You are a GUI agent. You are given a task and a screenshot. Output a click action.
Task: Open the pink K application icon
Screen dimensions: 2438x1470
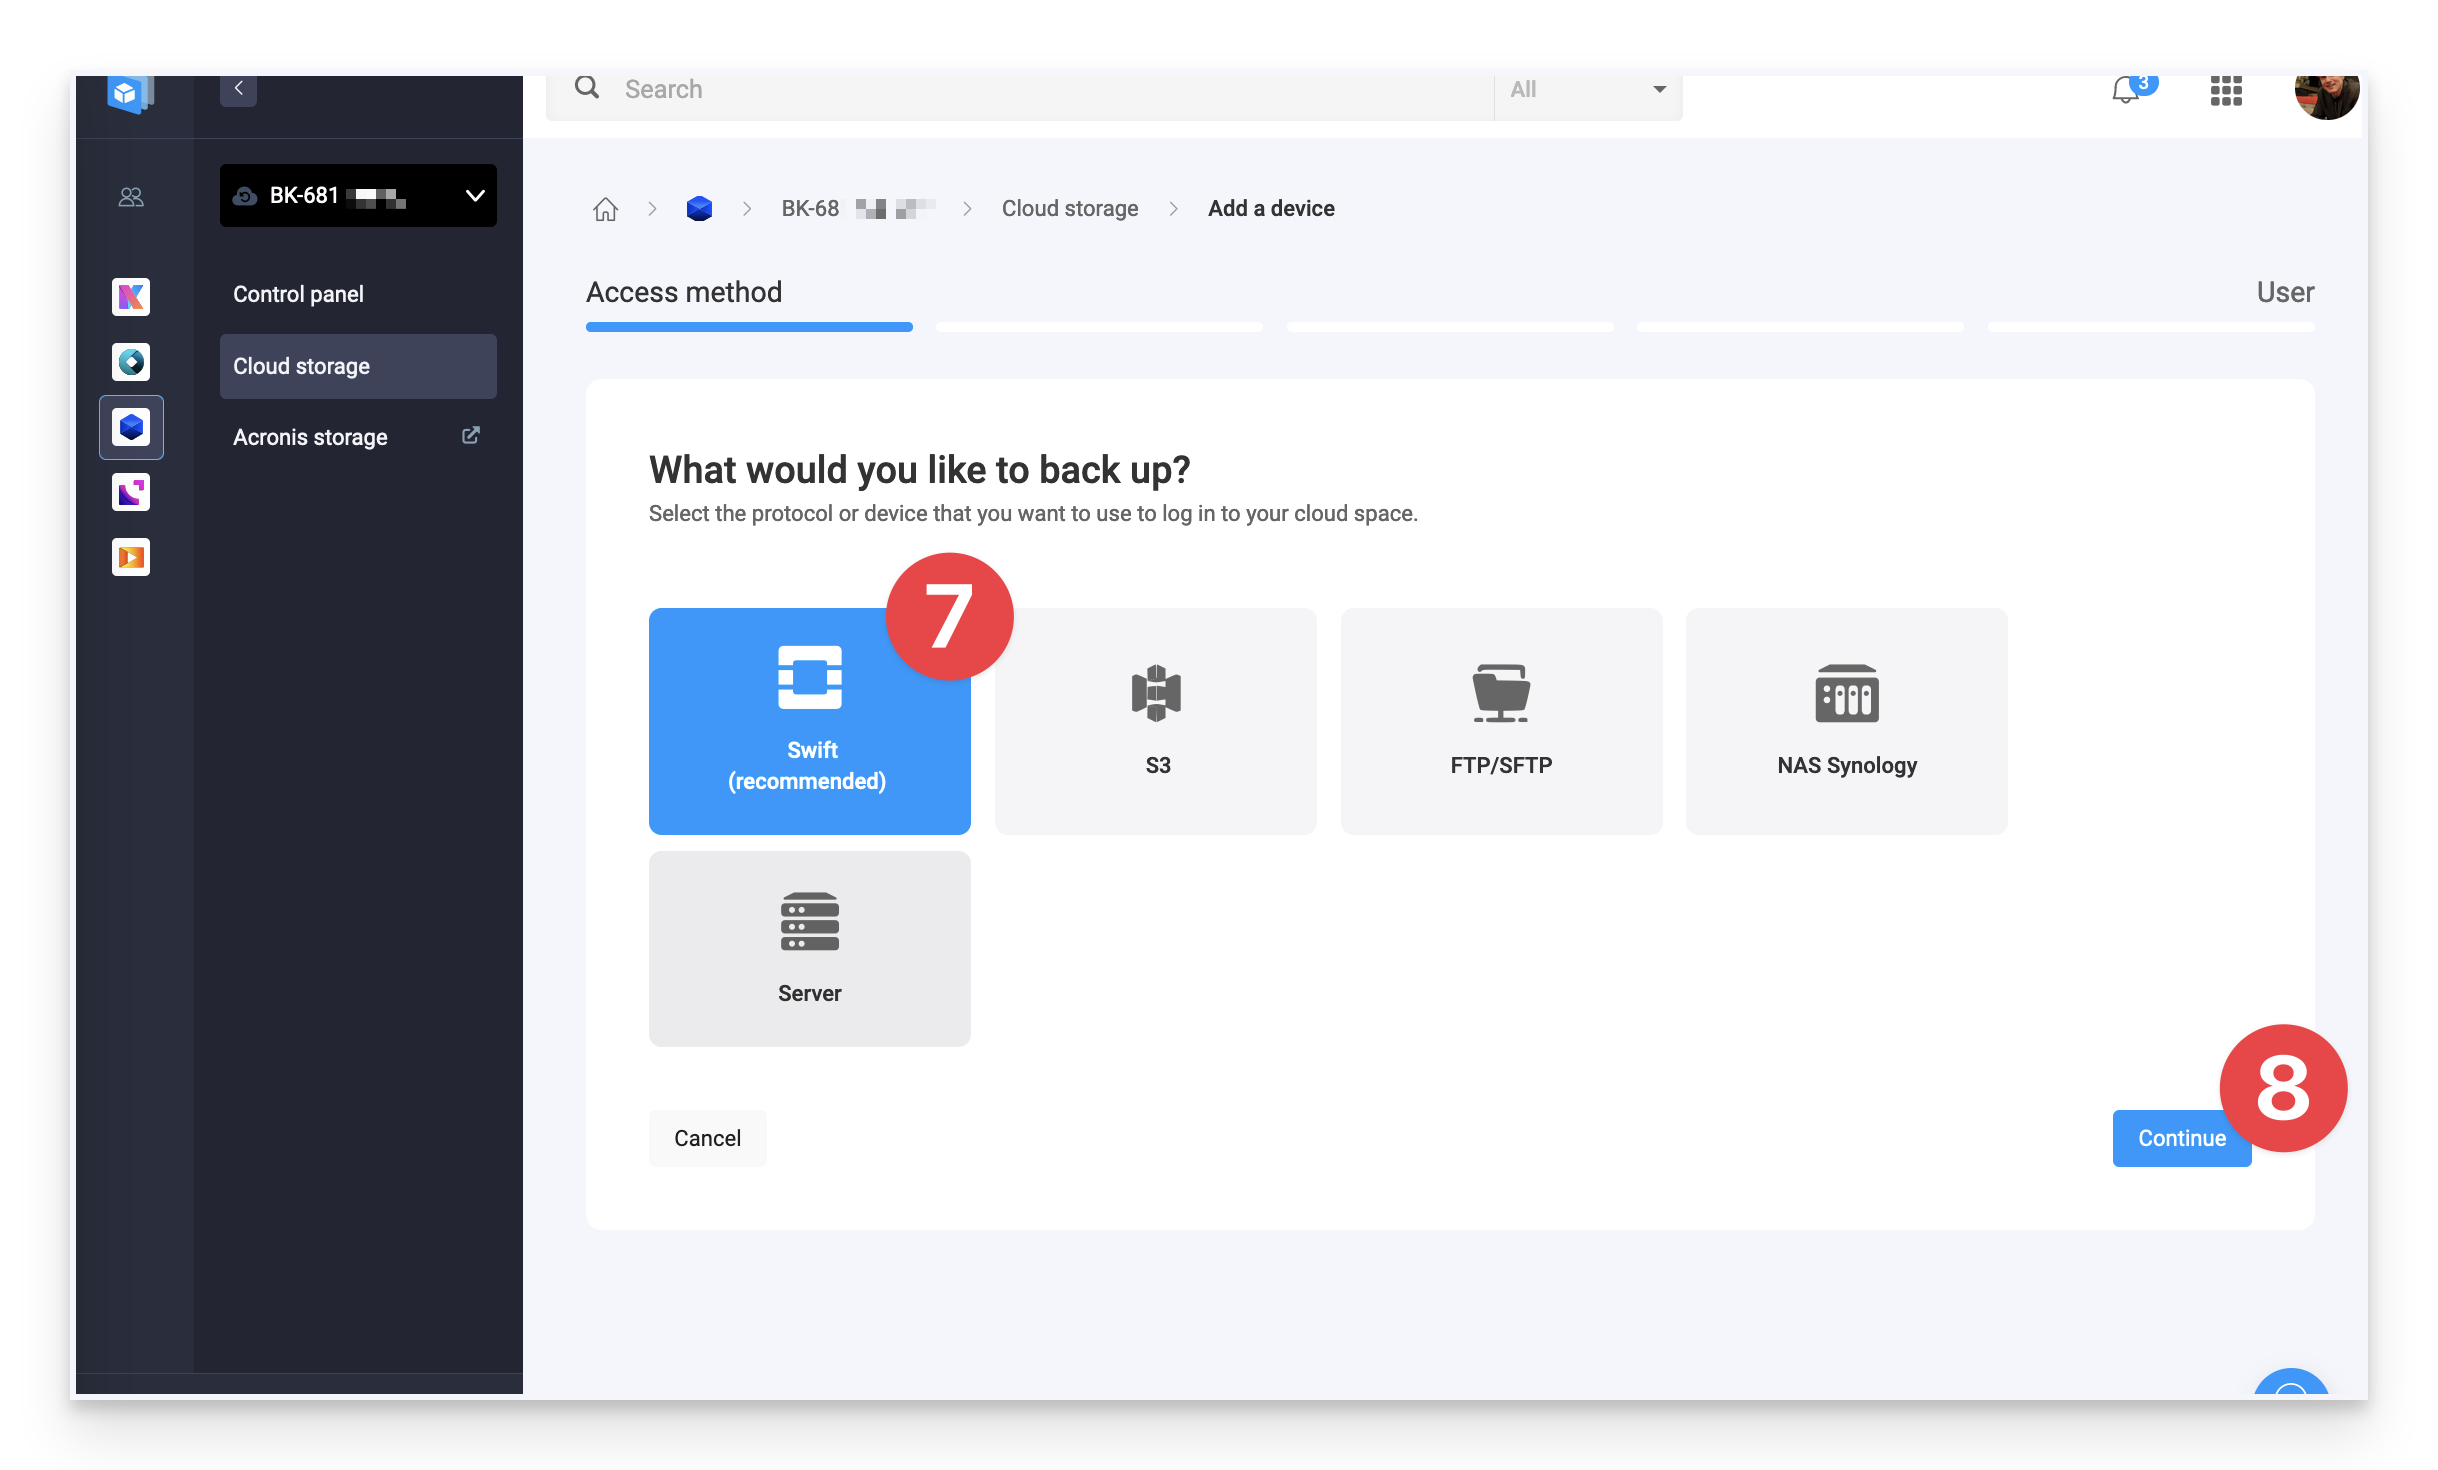(131, 297)
